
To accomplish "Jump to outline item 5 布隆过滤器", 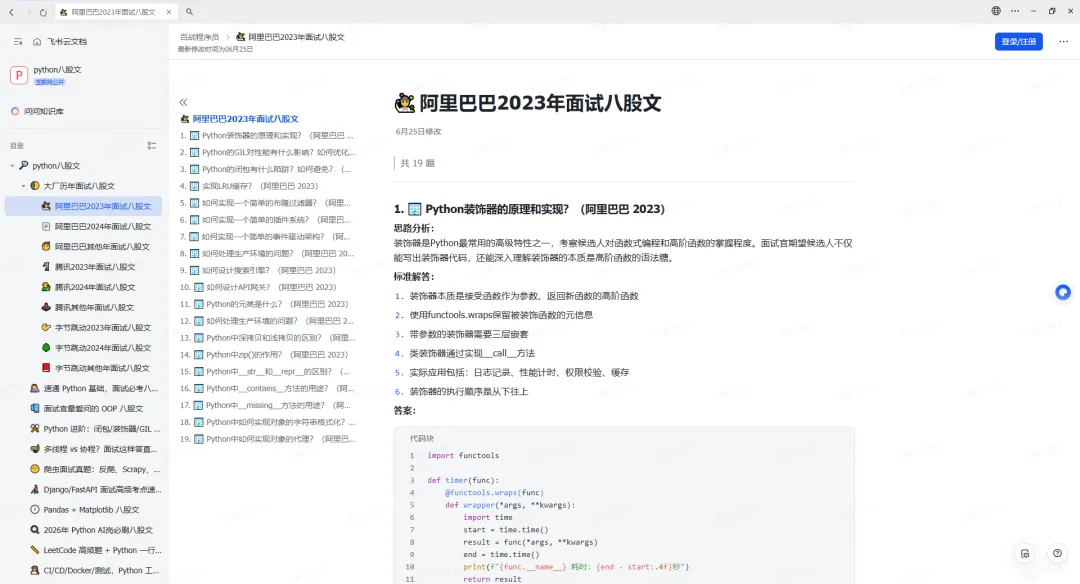I will [x=276, y=203].
